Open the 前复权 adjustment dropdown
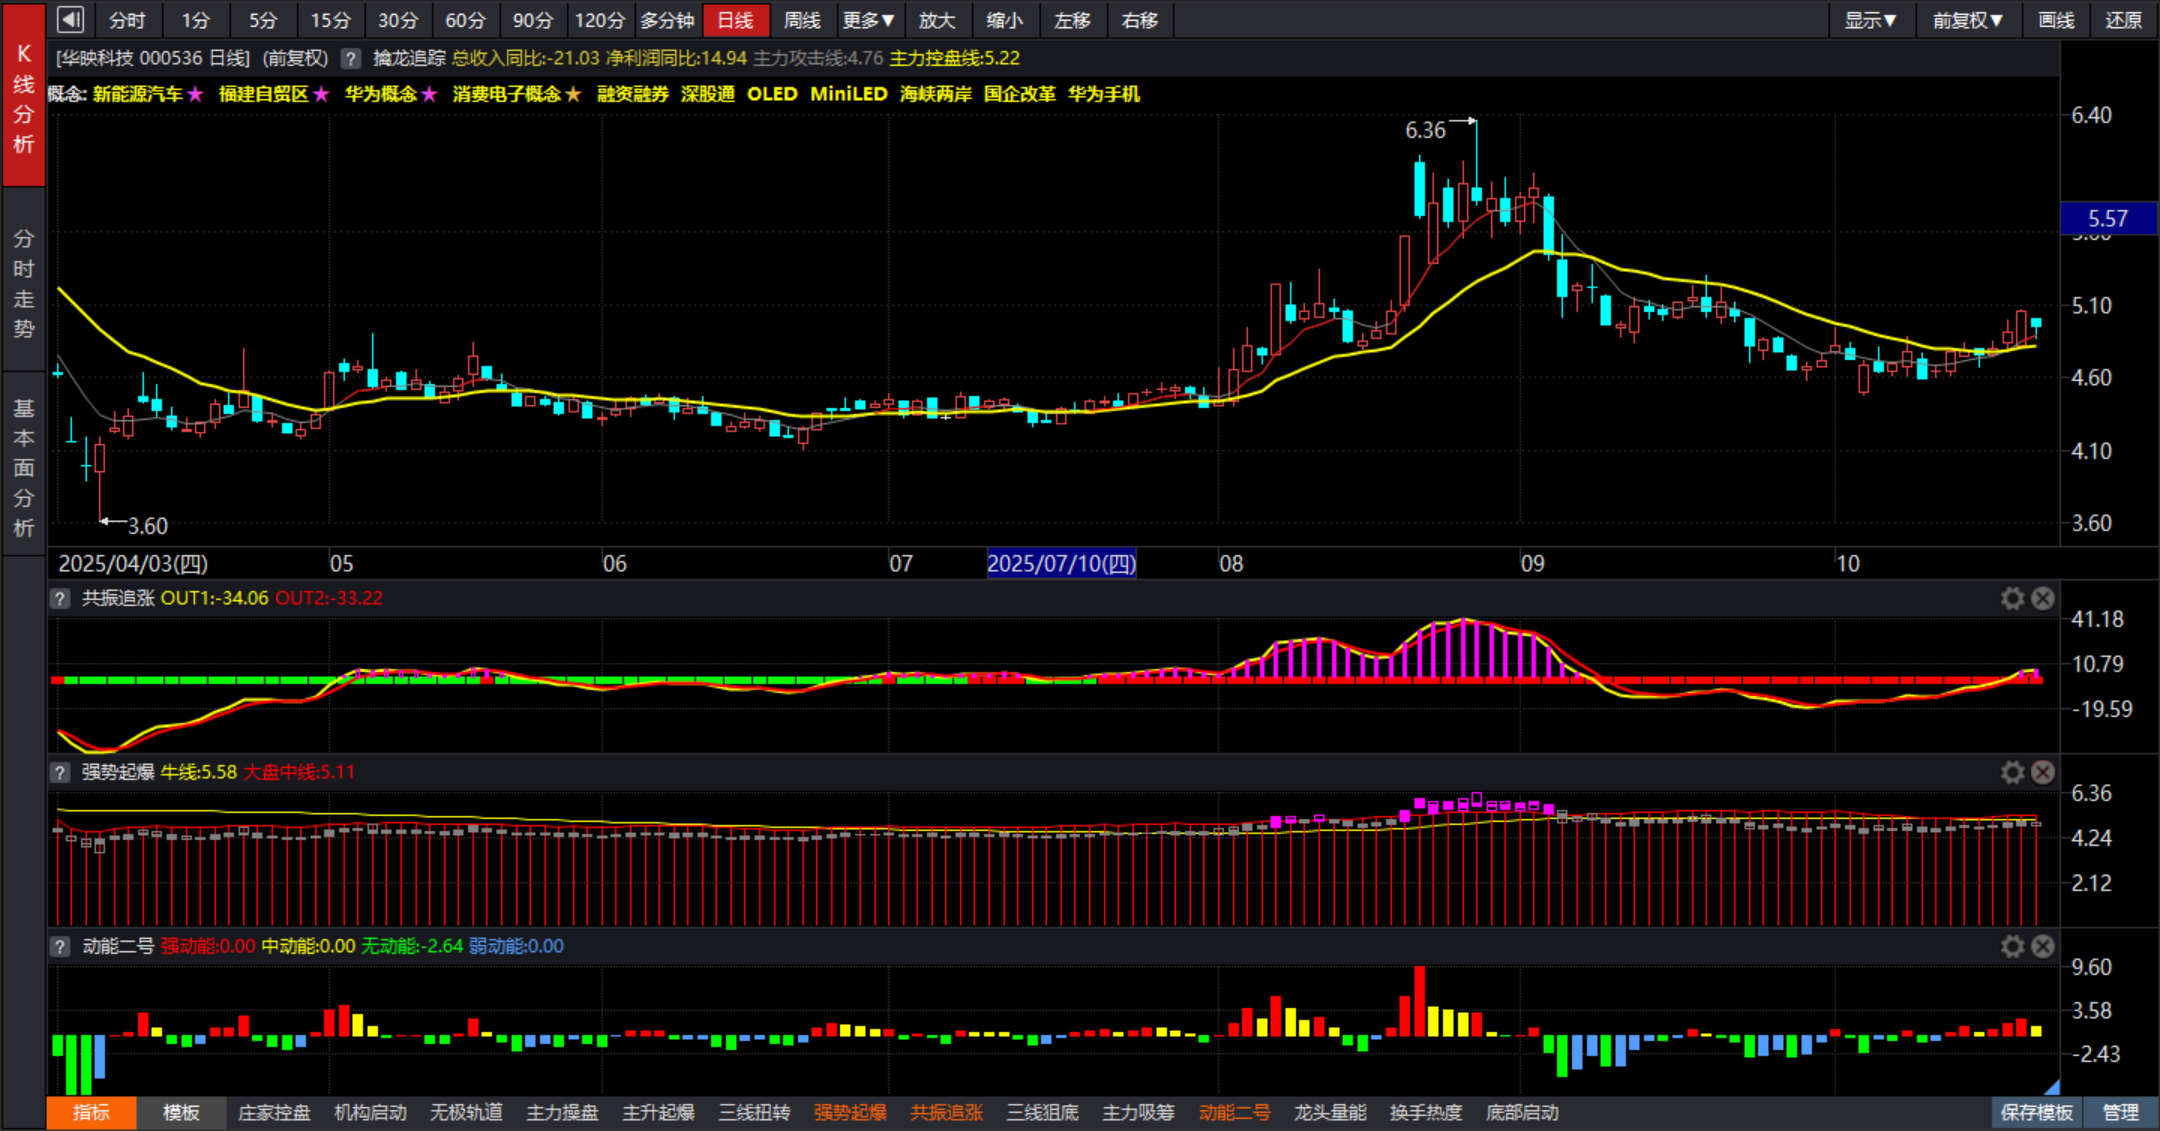The image size is (2160, 1131). point(1967,20)
